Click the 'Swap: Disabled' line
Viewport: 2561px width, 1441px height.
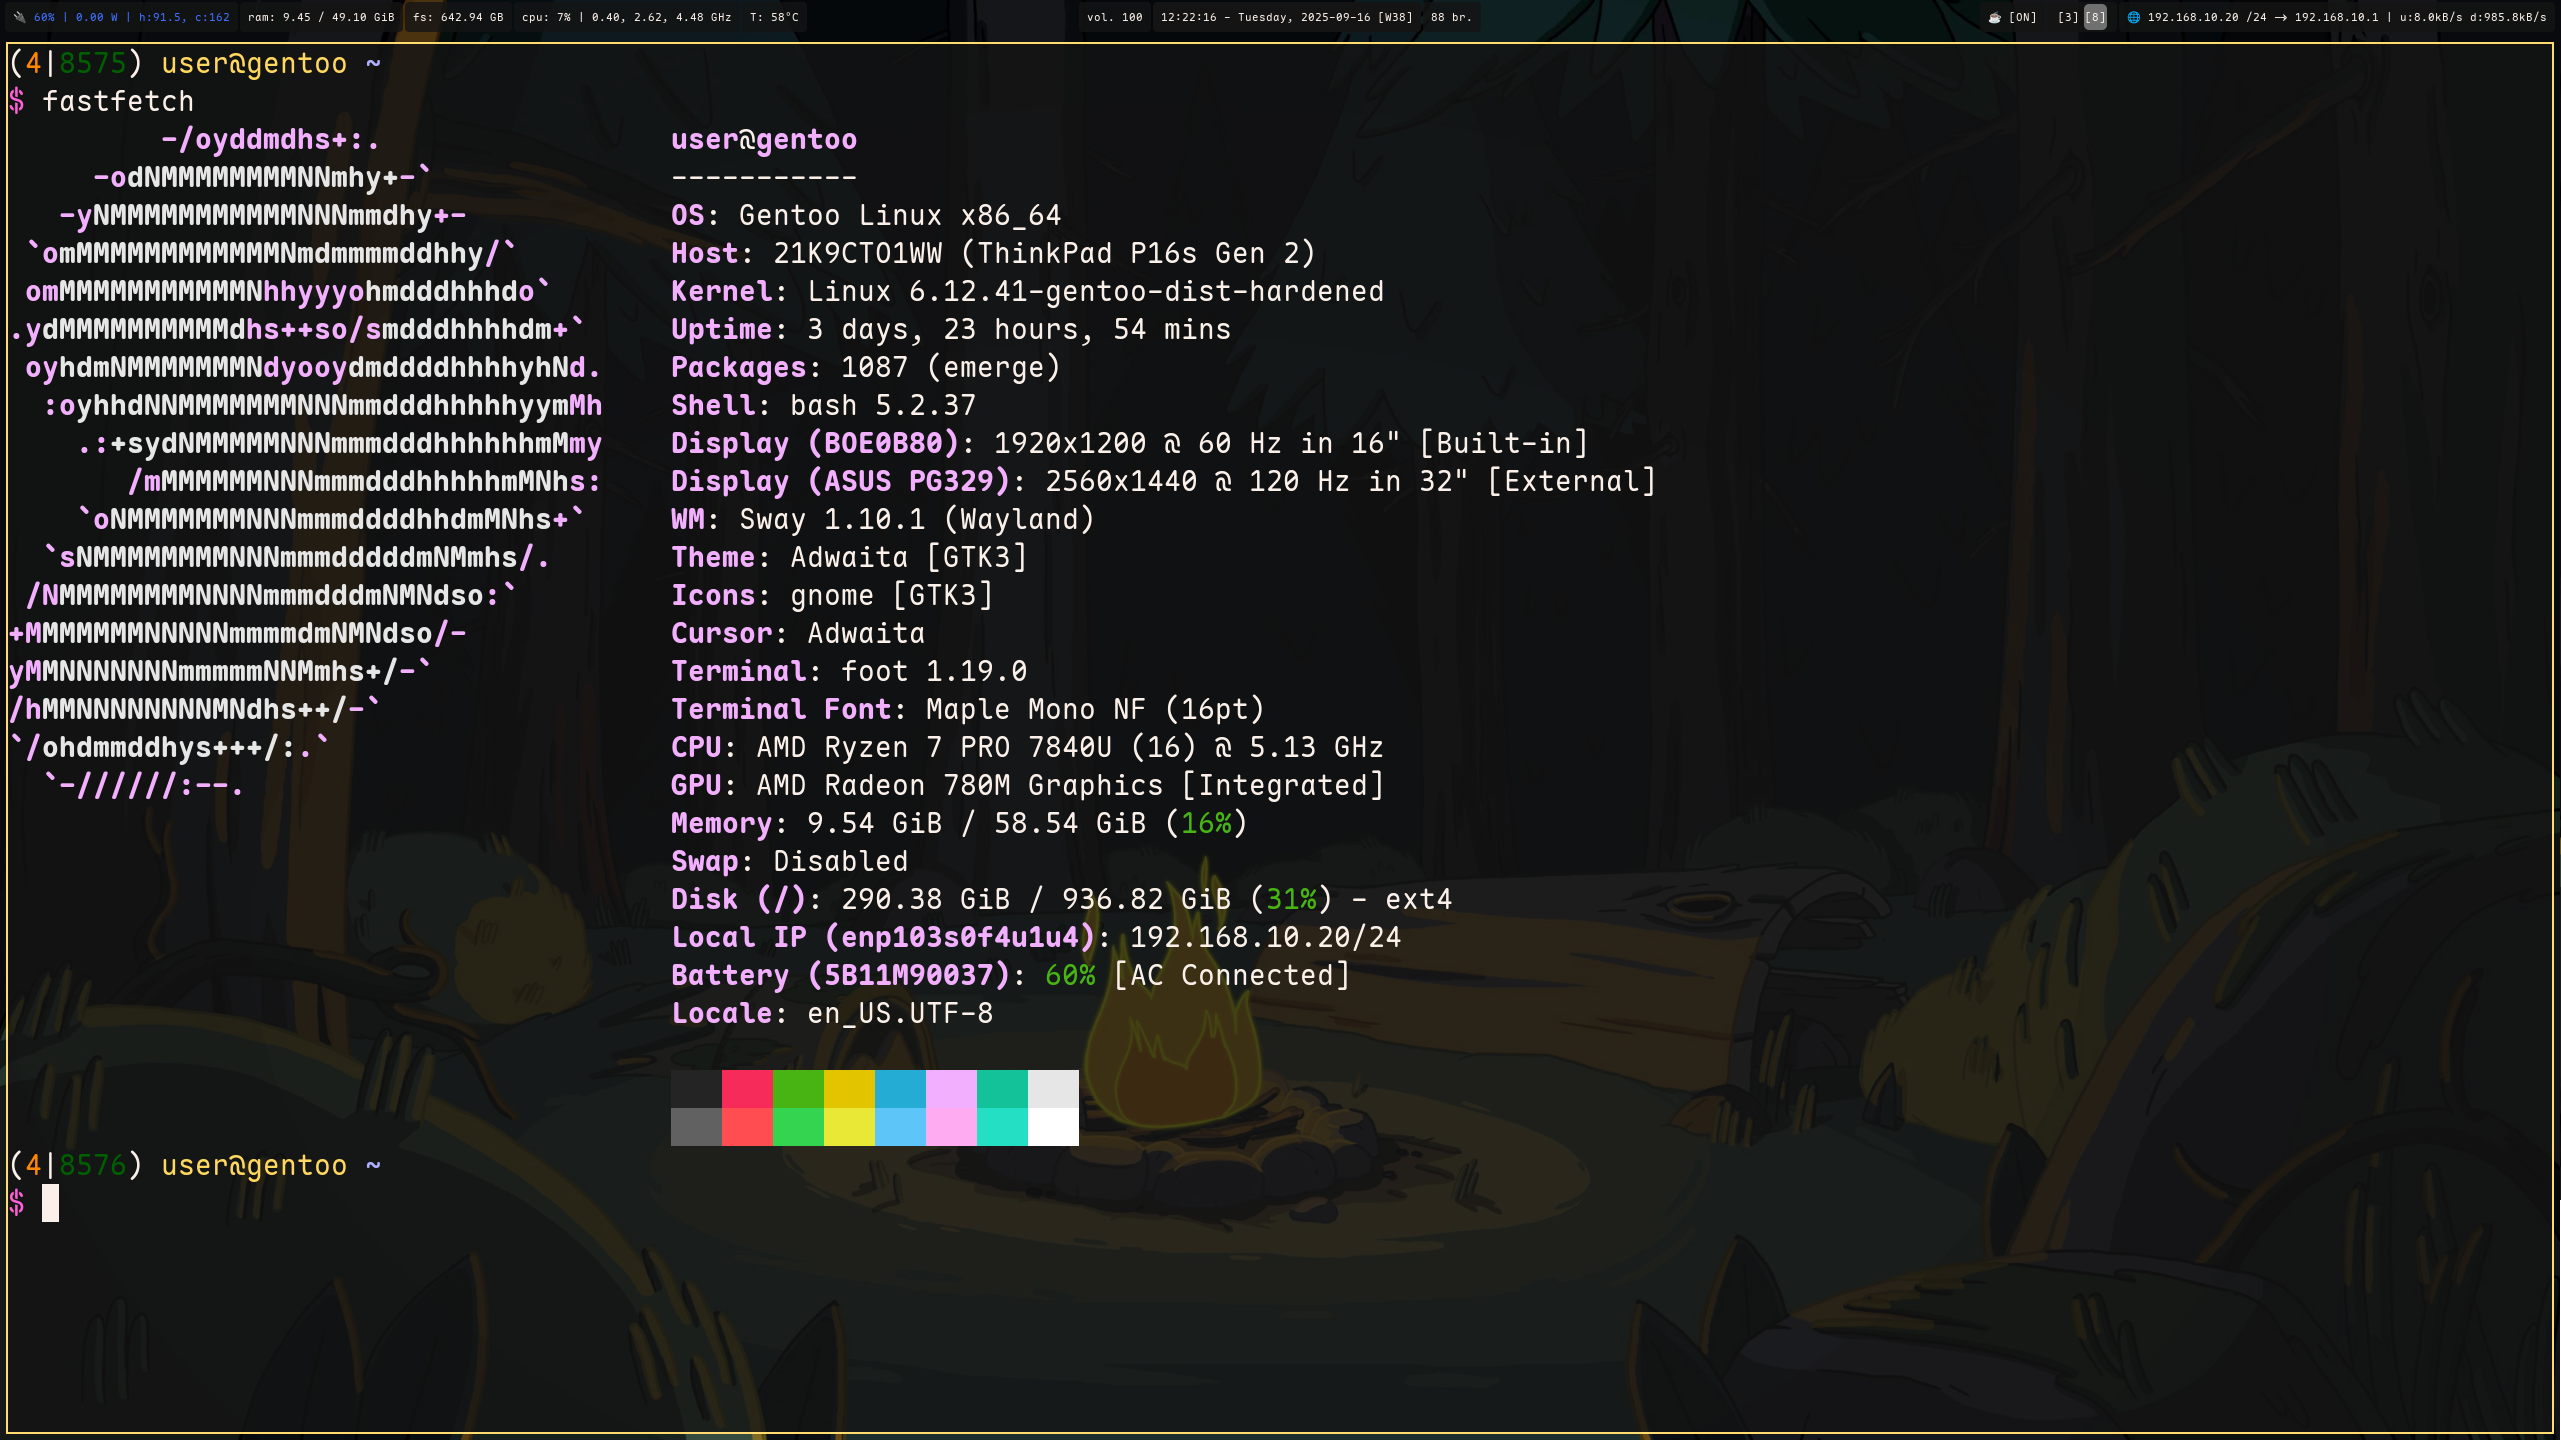(789, 861)
